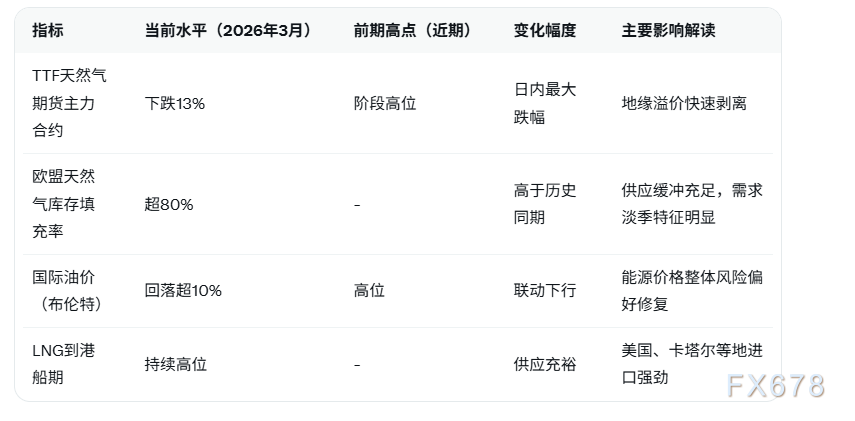
Task: Click the 国际油价（布伦特）row label
Action: pyautogui.click(x=64, y=291)
